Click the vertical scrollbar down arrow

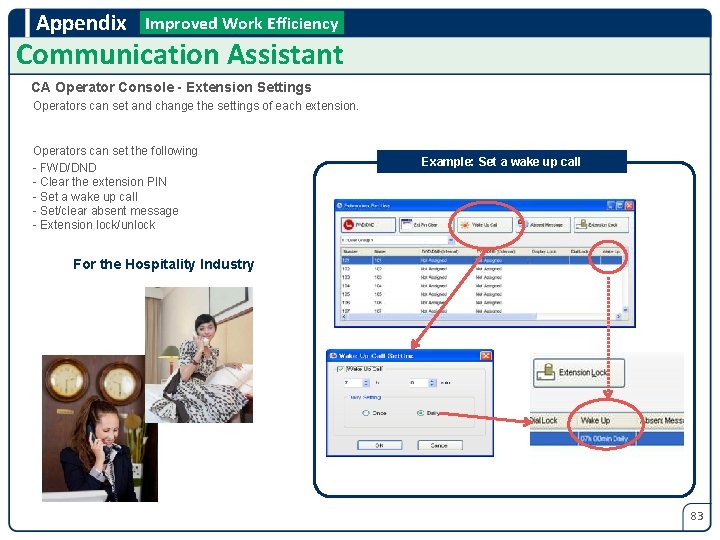coord(625,310)
